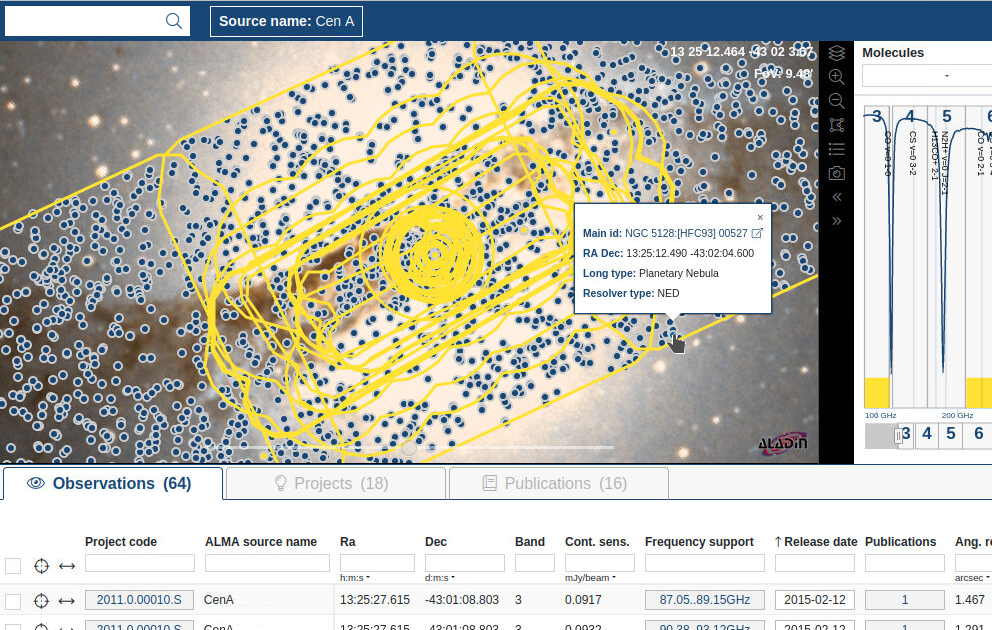
Task: Open the list view icon in Aladin sidebar
Action: (836, 148)
